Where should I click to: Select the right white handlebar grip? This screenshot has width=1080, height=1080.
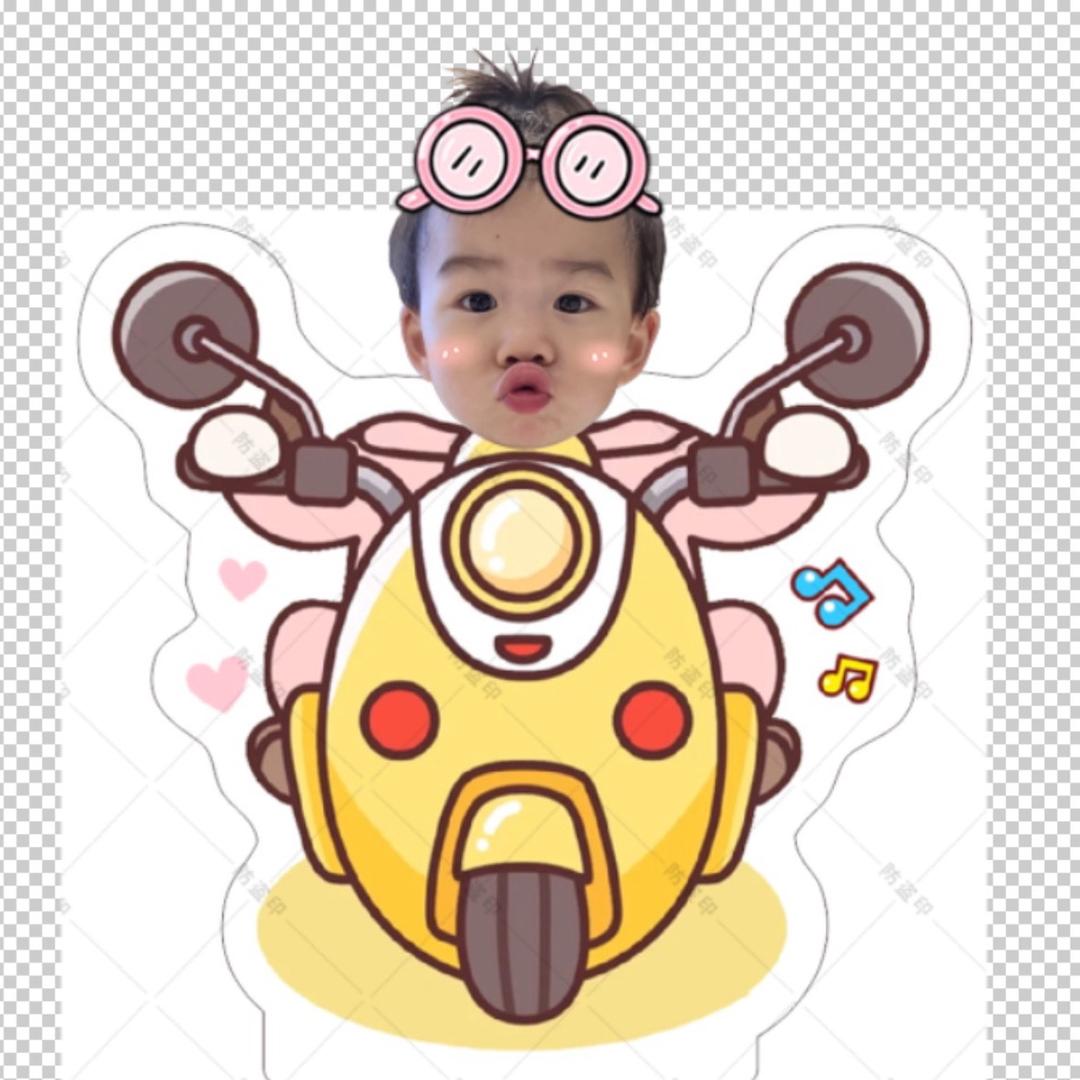click(811, 443)
